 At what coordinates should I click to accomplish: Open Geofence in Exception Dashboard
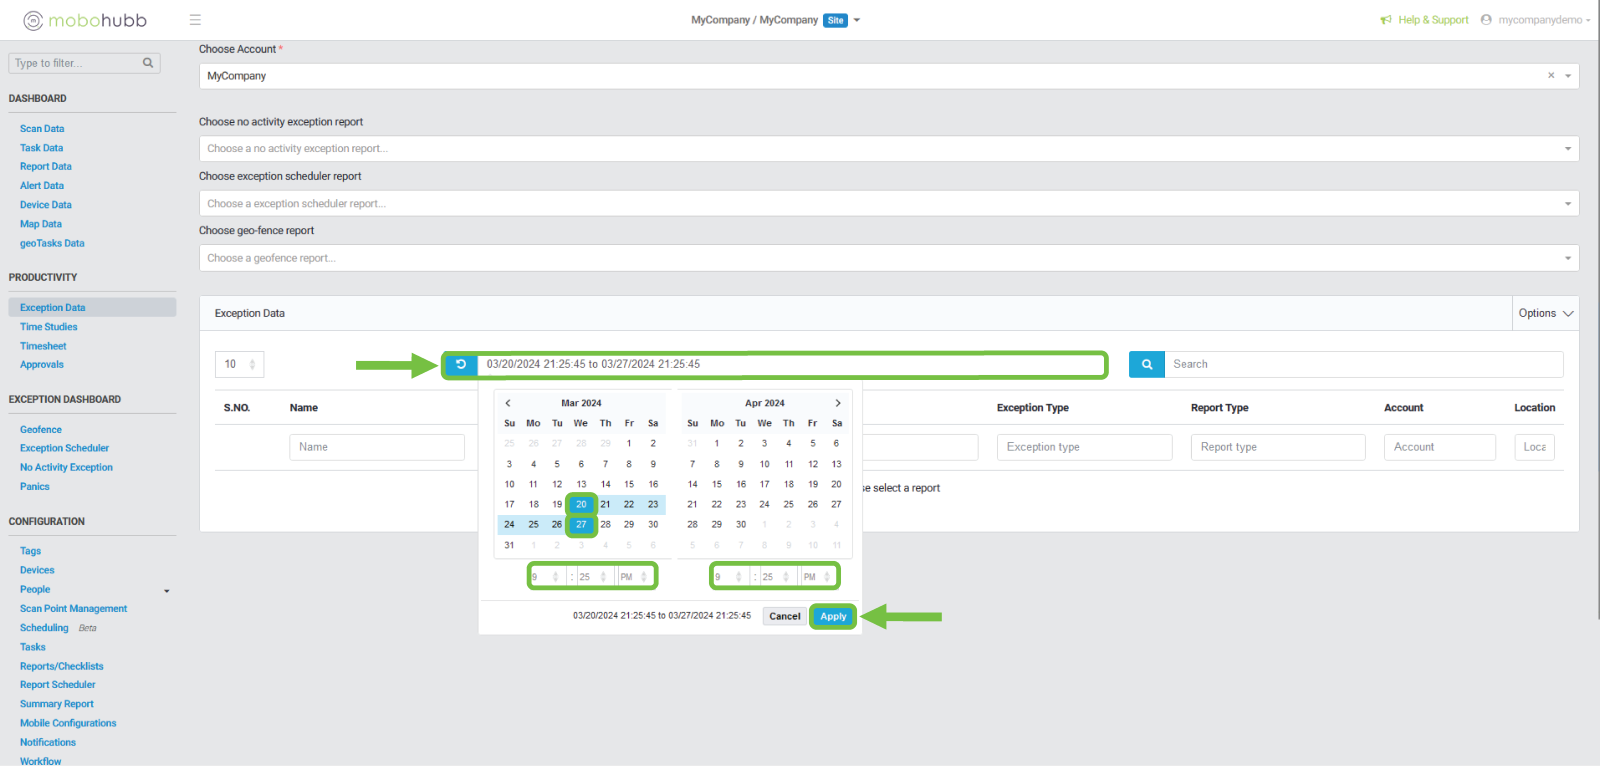(x=41, y=430)
